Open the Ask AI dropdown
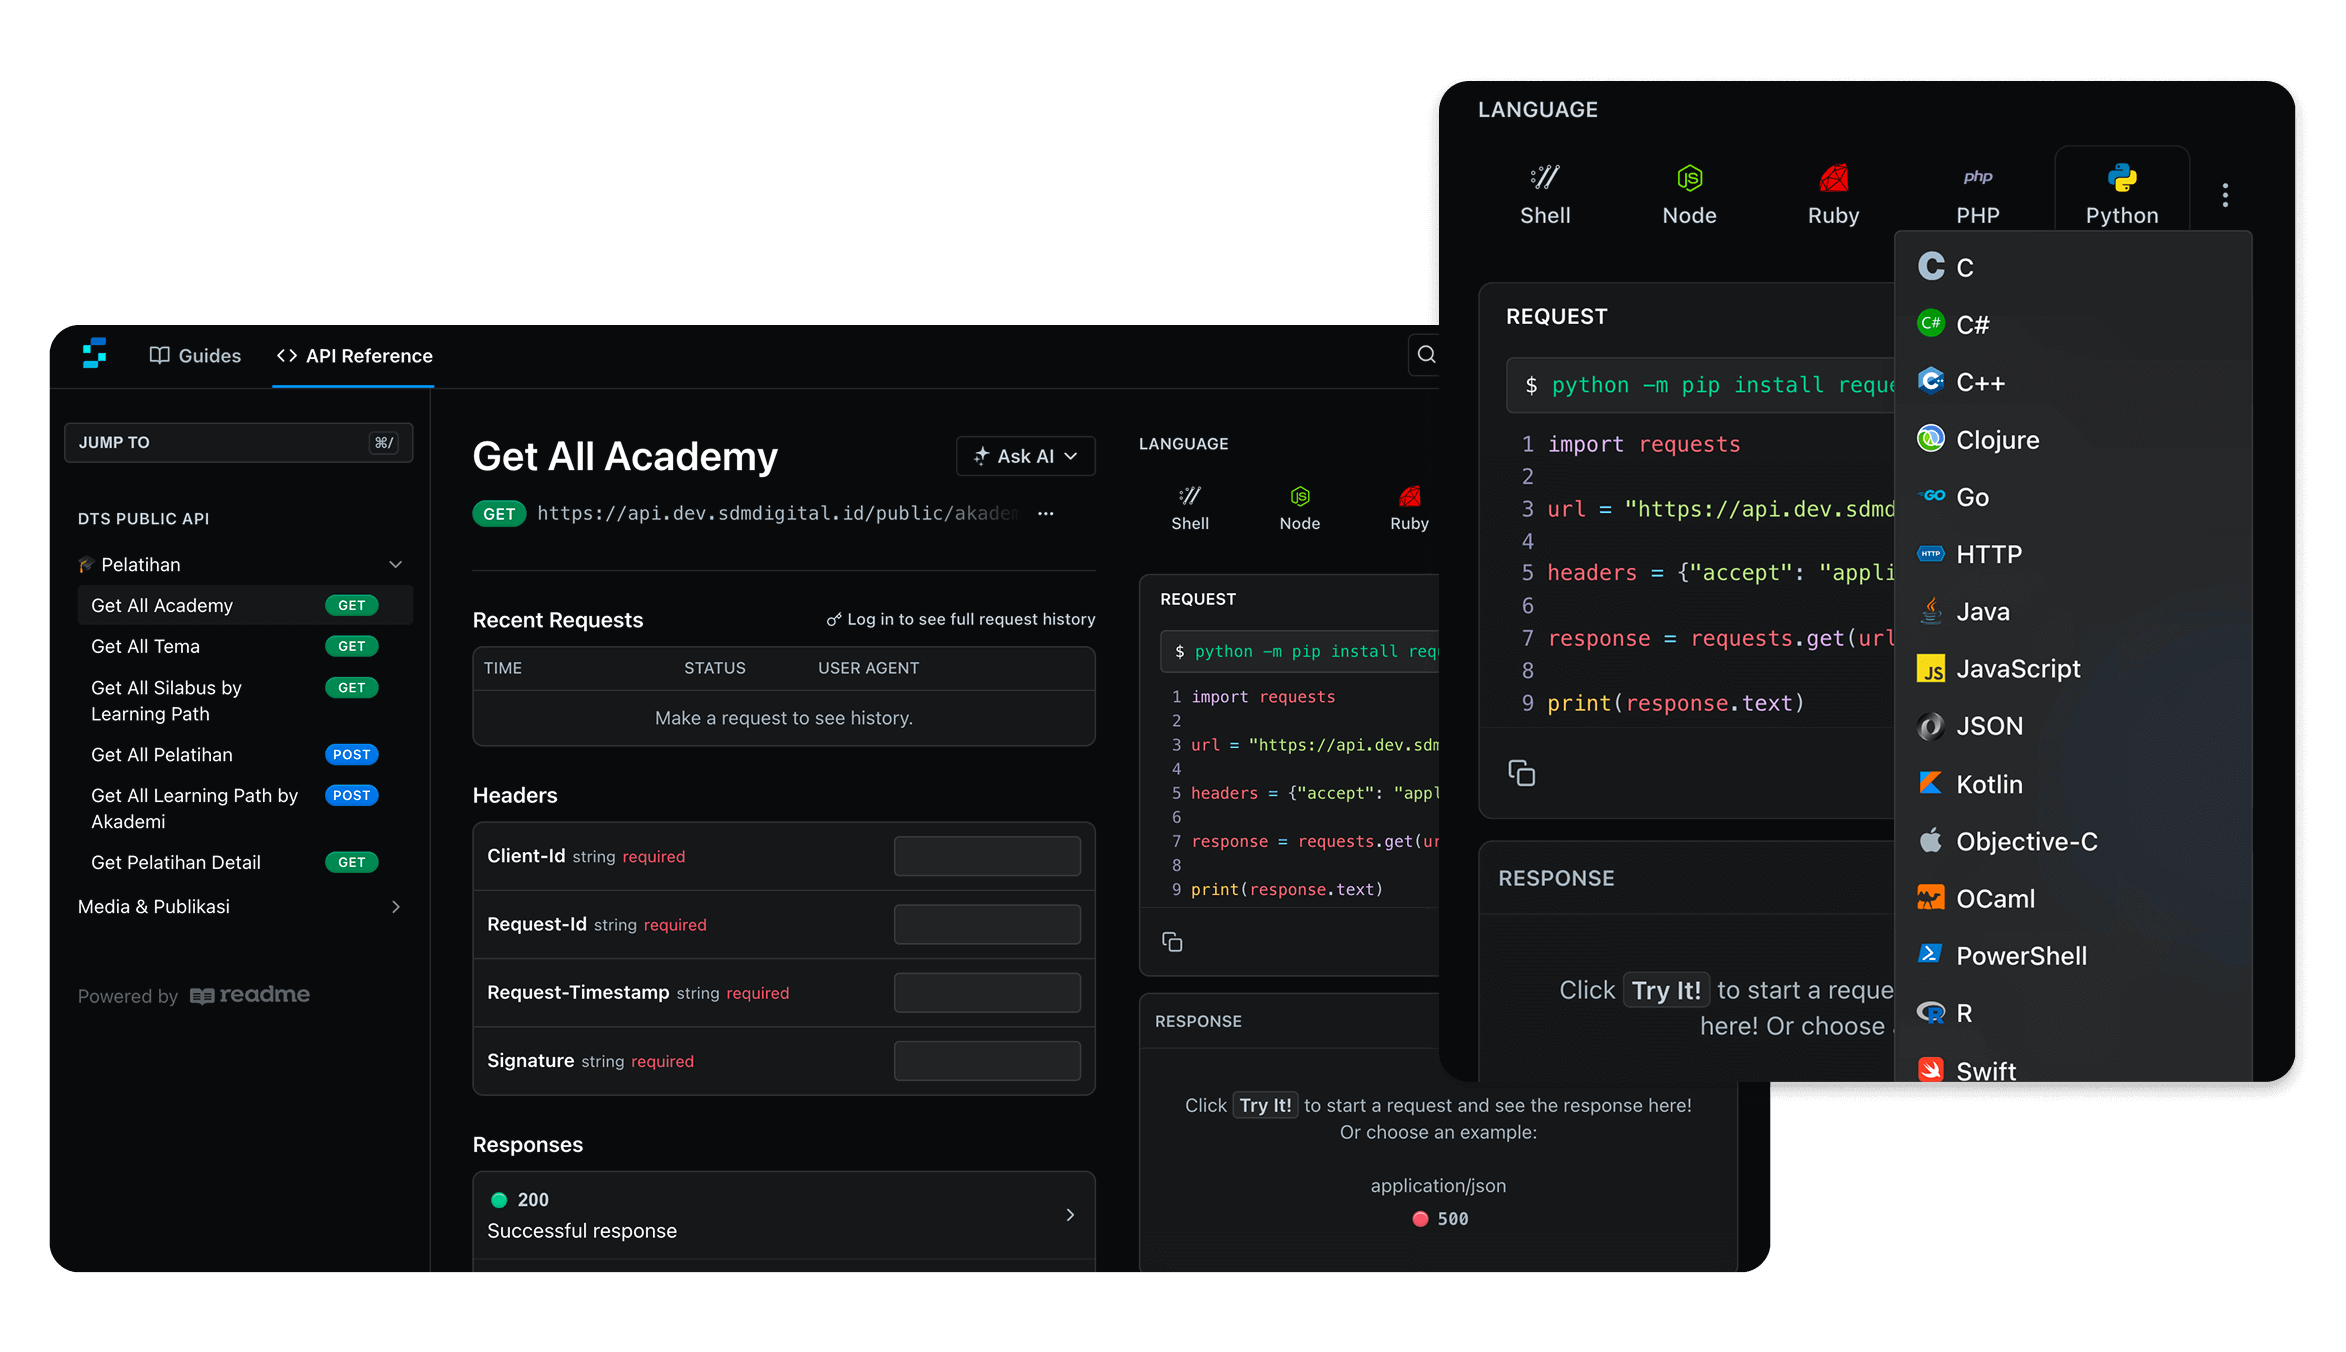This screenshot has width=2346, height=1352. (x=1025, y=456)
